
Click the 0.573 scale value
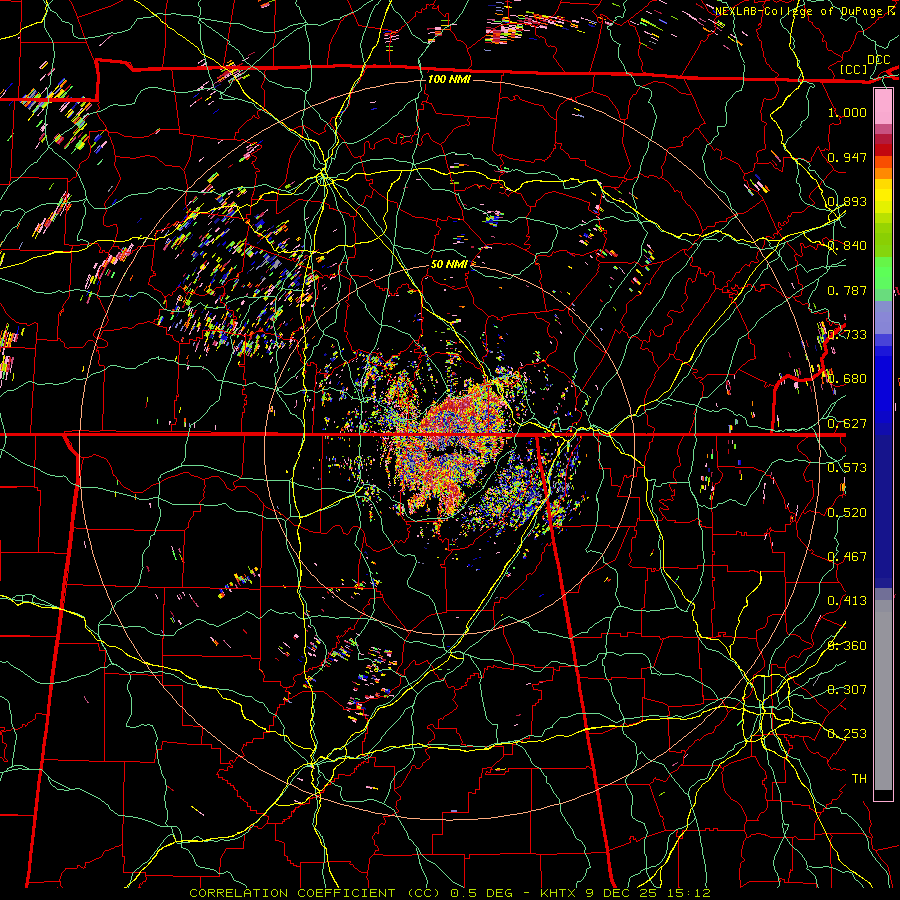[x=847, y=468]
